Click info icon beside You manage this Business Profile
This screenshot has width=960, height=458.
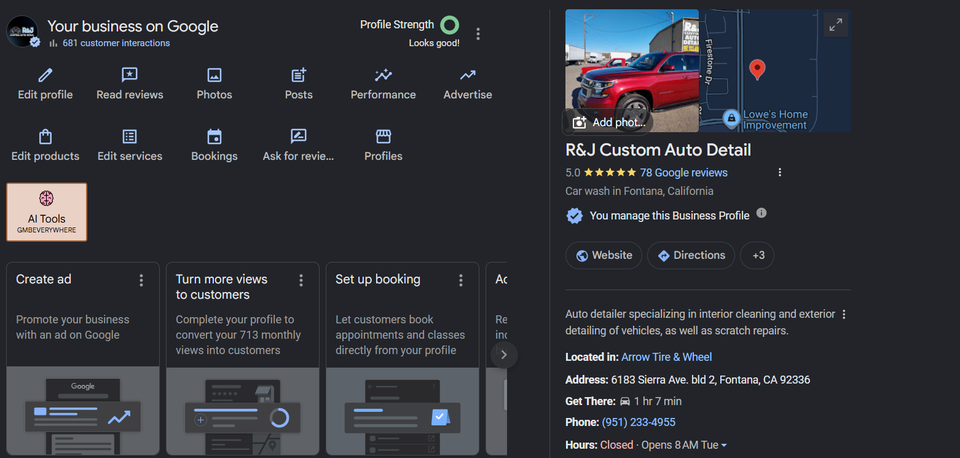tap(761, 213)
